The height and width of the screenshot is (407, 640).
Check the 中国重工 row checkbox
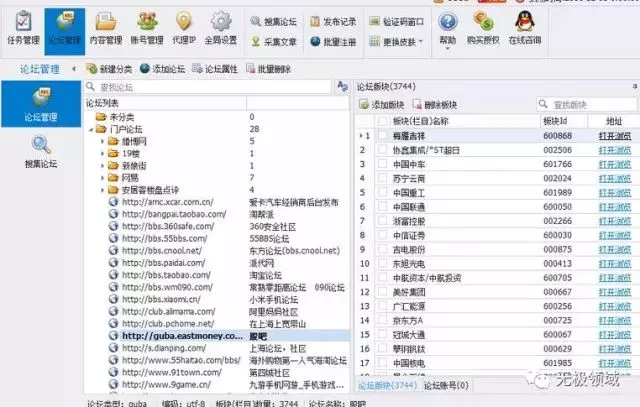[x=382, y=192]
